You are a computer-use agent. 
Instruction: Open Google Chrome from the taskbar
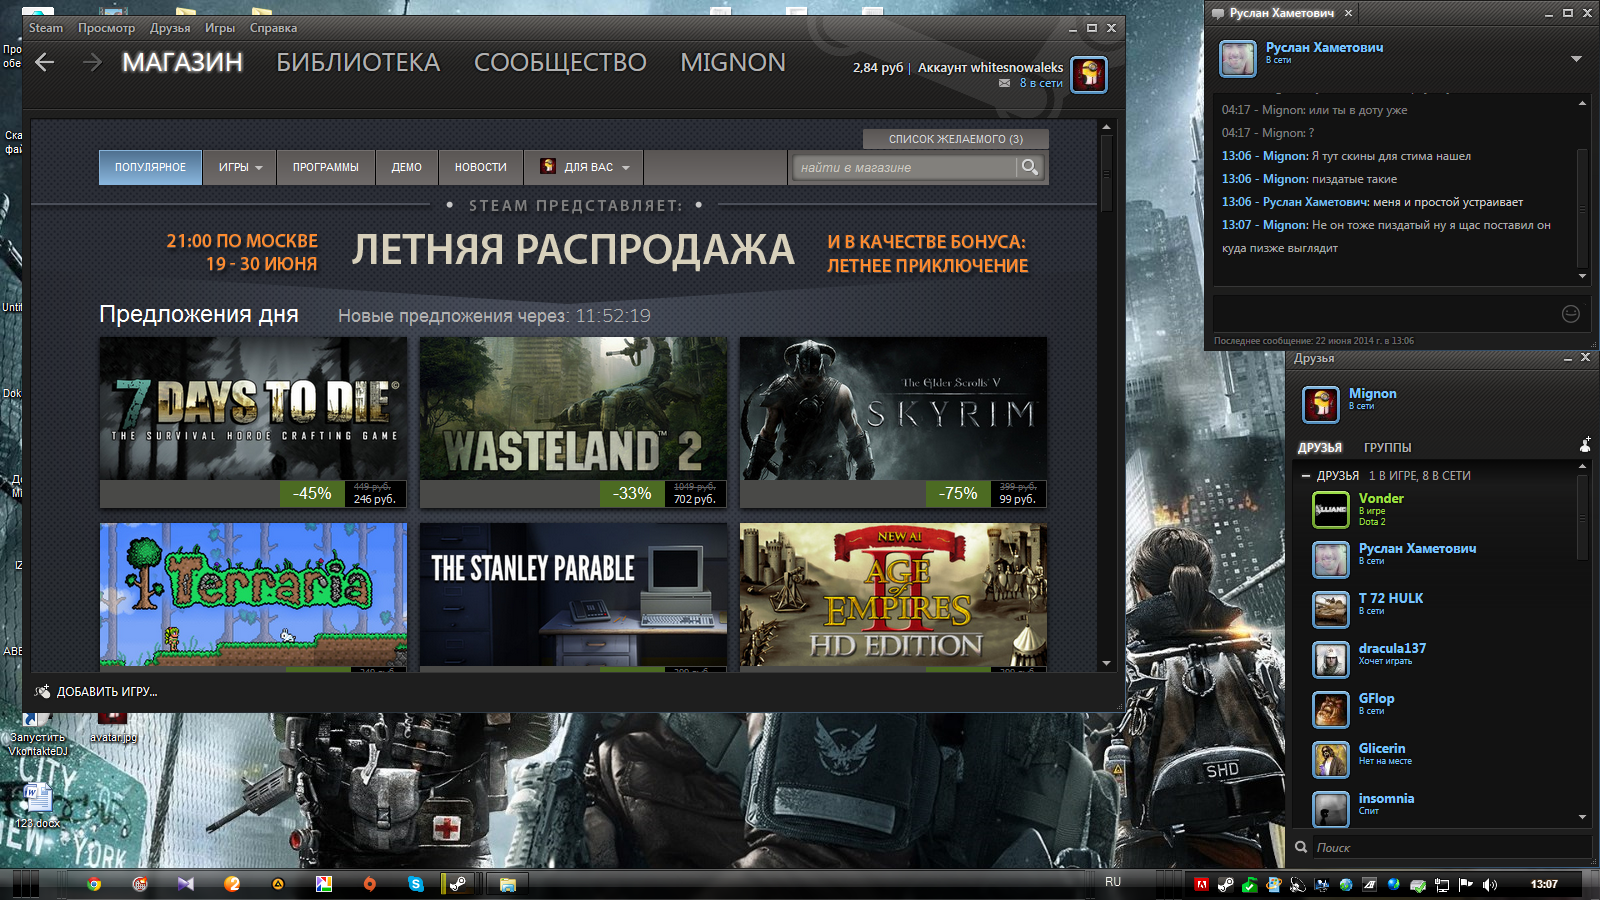click(x=94, y=884)
